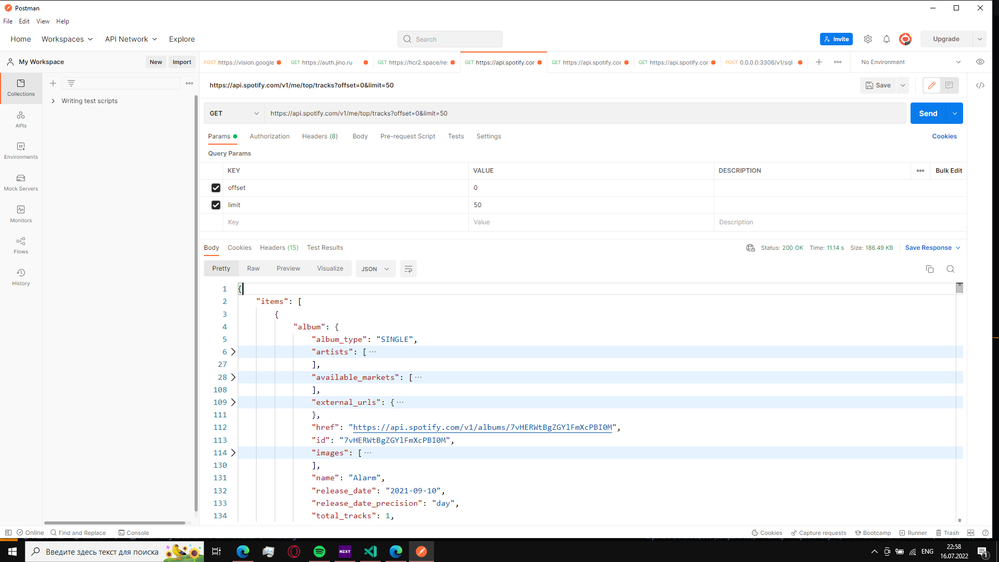This screenshot has height=562, width=999.
Task: Click the new tab plus icon
Action: [819, 62]
